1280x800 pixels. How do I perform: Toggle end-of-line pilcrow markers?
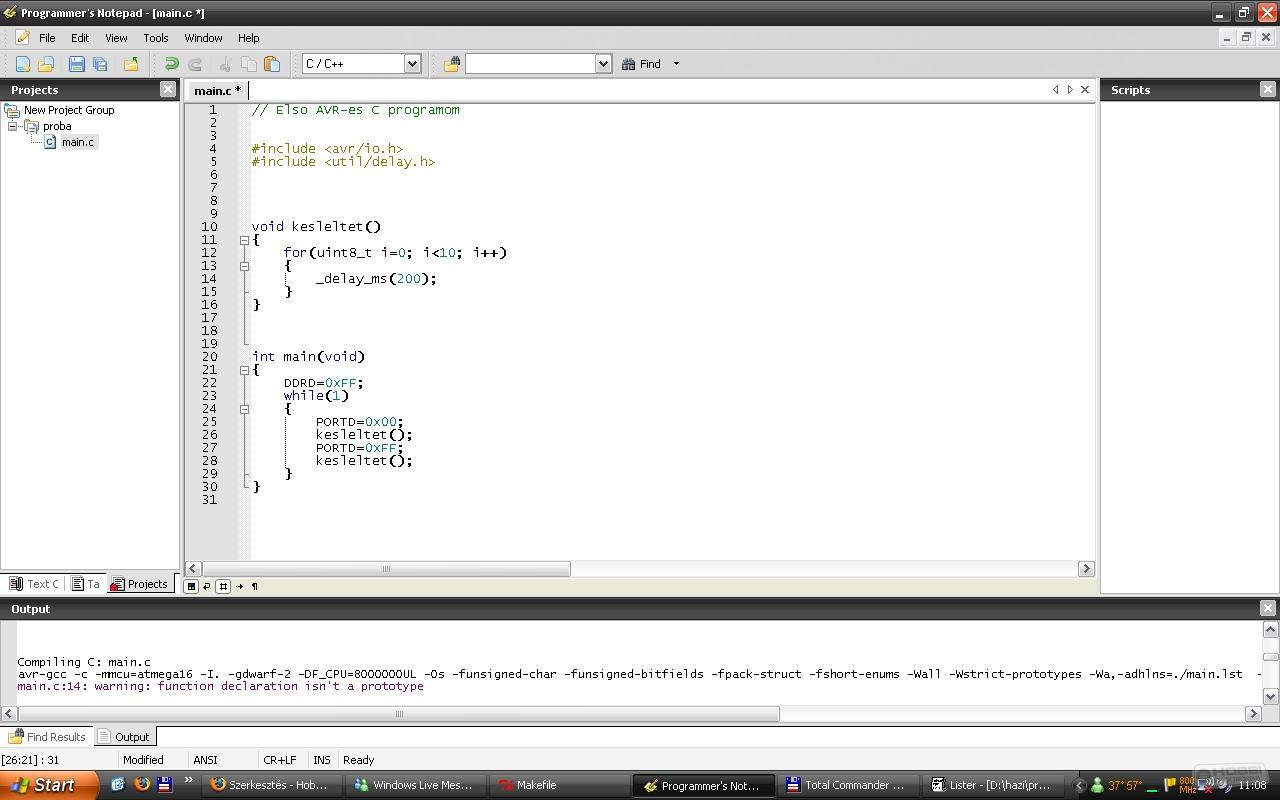[254, 586]
